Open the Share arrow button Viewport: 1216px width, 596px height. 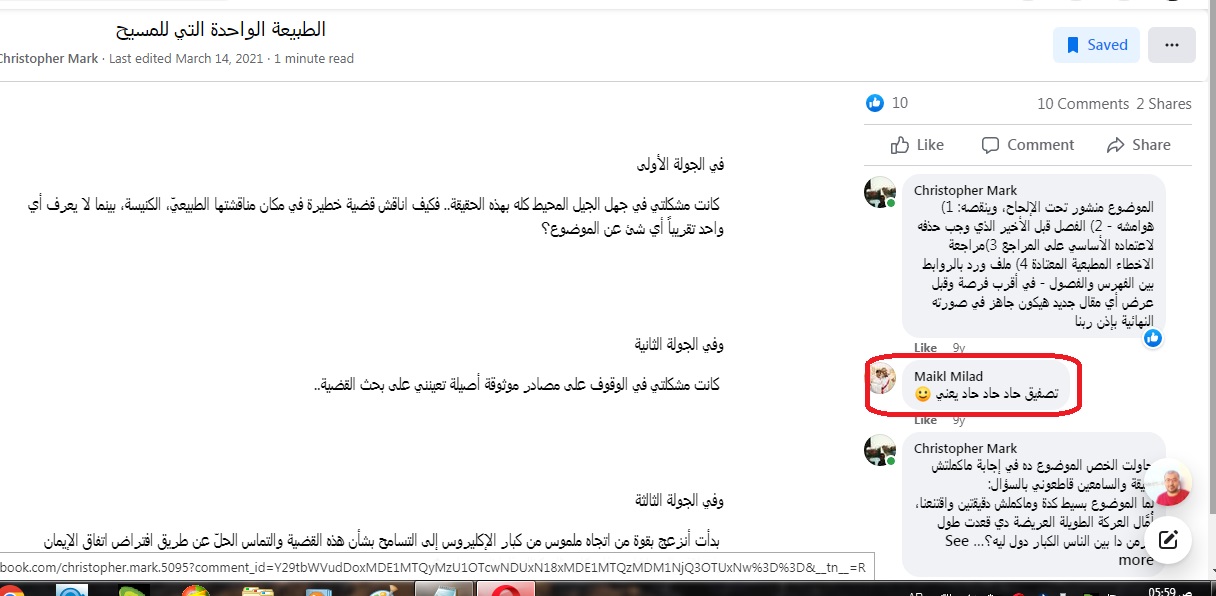1138,145
